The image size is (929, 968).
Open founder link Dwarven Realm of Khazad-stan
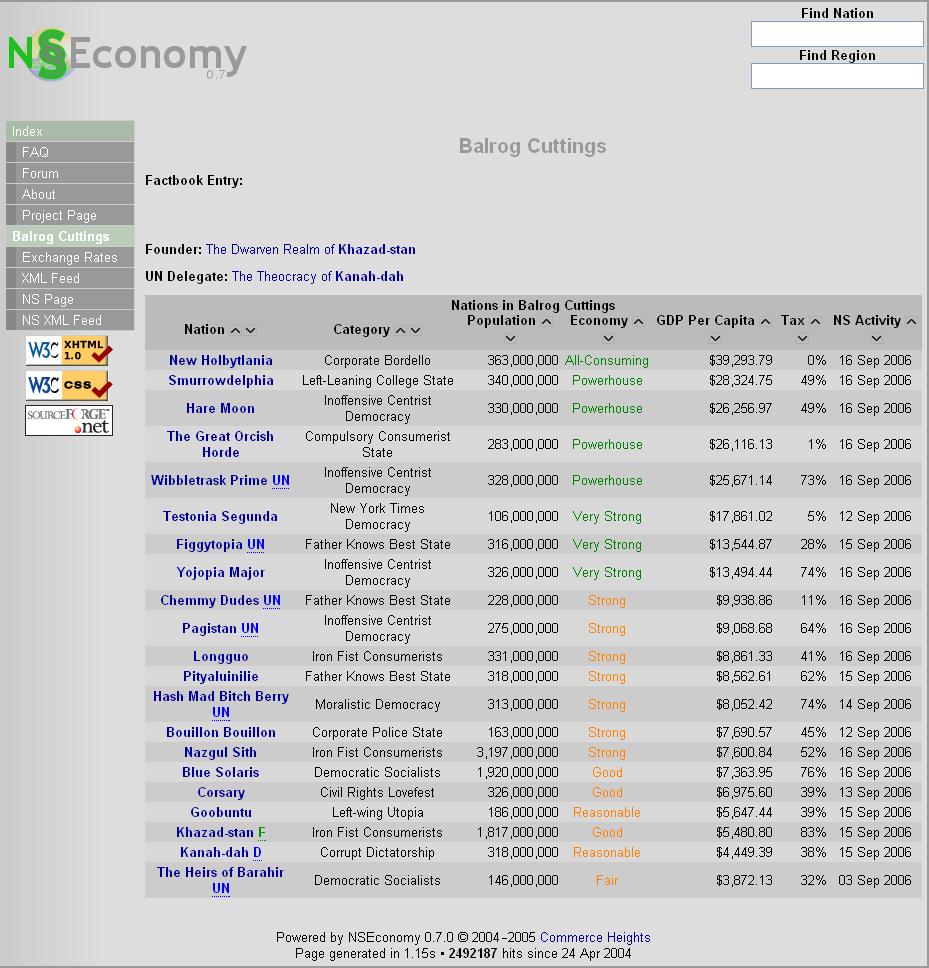point(310,249)
